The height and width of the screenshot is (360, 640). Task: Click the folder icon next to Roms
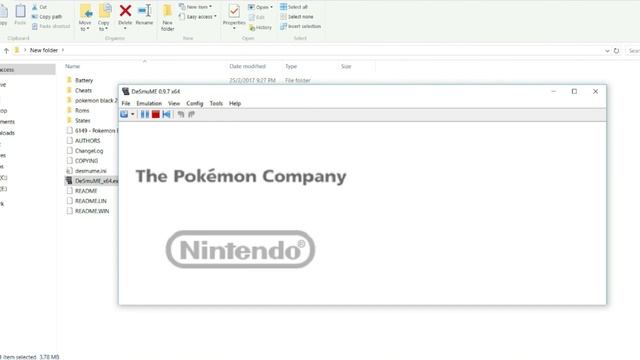pyautogui.click(x=69, y=110)
